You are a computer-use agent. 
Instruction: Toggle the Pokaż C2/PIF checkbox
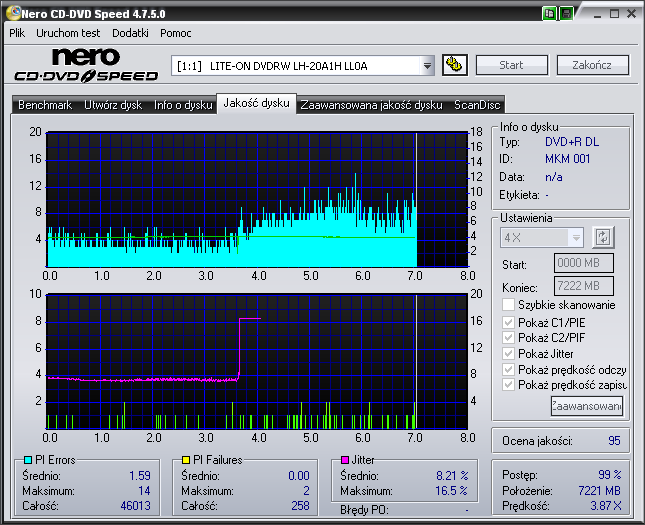tap(508, 338)
